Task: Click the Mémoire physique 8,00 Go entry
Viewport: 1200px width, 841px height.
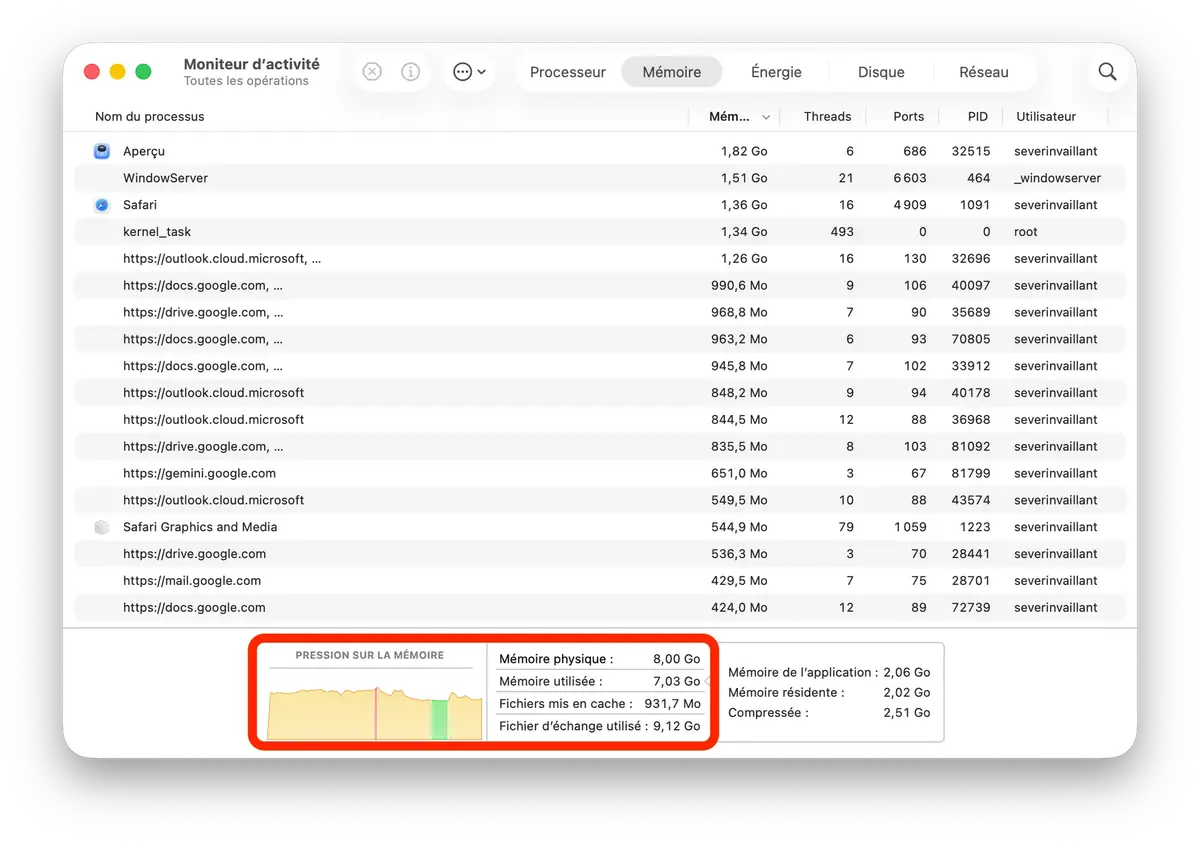Action: pos(600,659)
